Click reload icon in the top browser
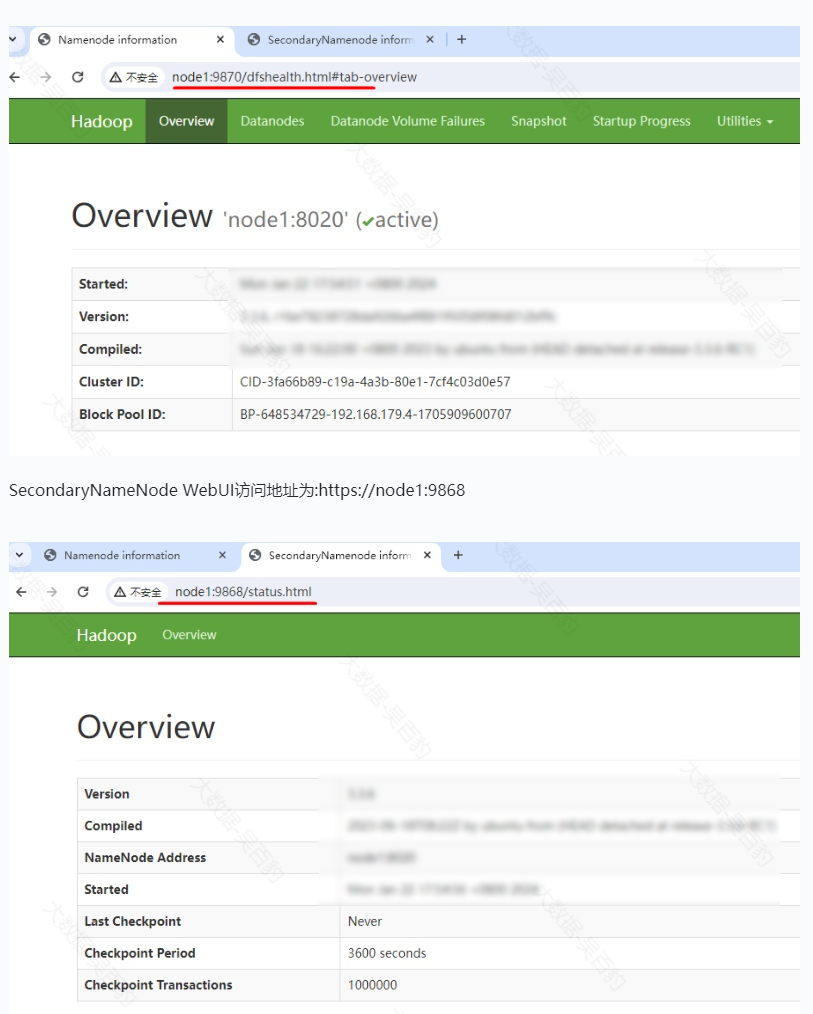Screen dimensions: 813x1014 [x=78, y=77]
